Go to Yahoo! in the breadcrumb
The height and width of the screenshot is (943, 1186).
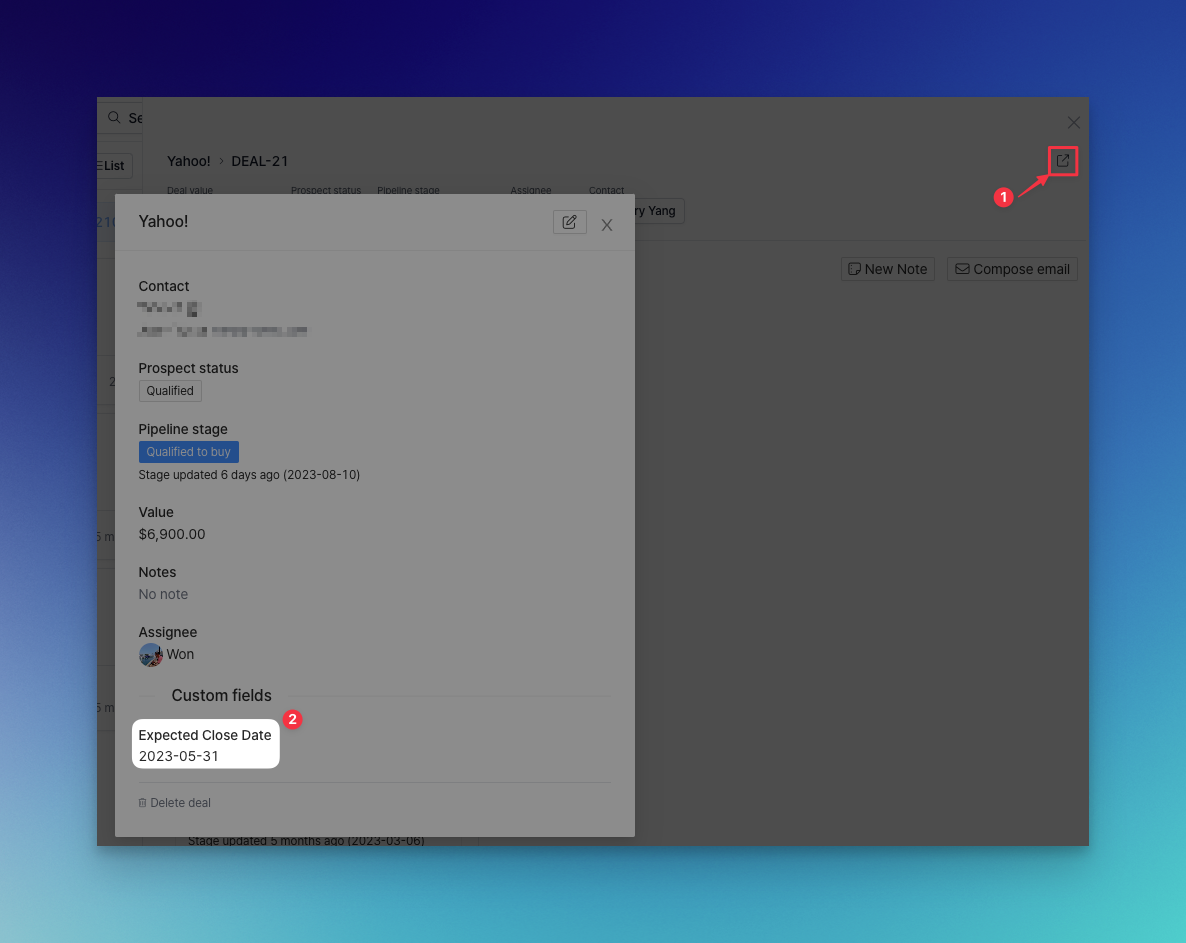point(188,161)
